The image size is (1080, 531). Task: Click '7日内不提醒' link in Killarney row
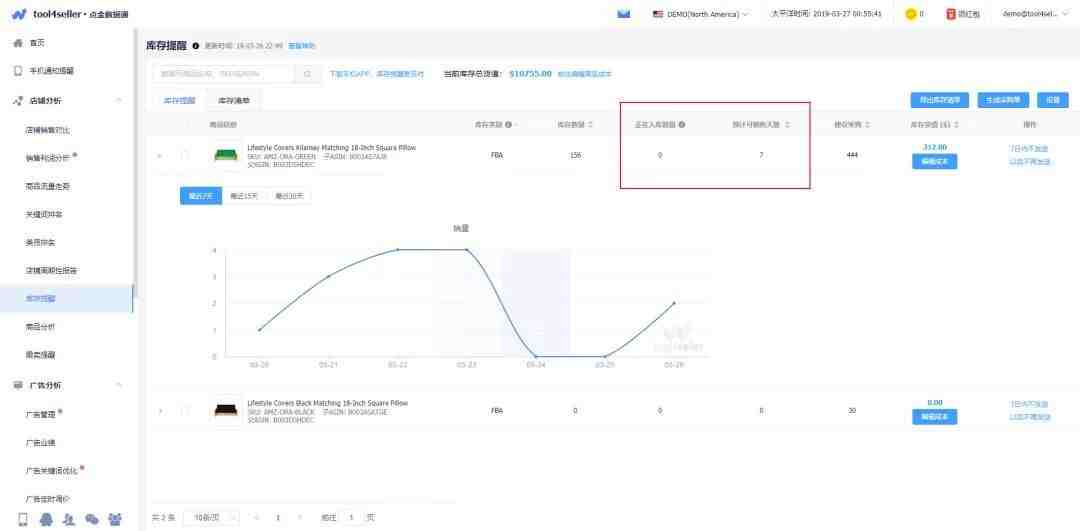1029,149
